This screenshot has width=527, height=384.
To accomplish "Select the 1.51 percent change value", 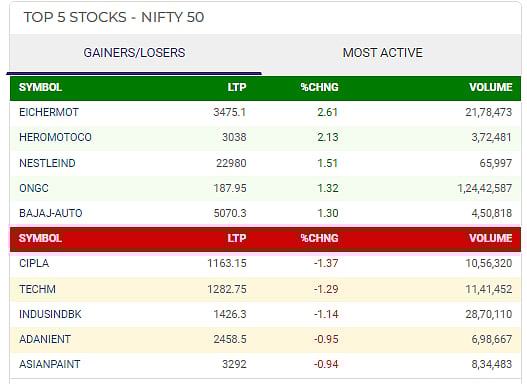I will pyautogui.click(x=327, y=163).
